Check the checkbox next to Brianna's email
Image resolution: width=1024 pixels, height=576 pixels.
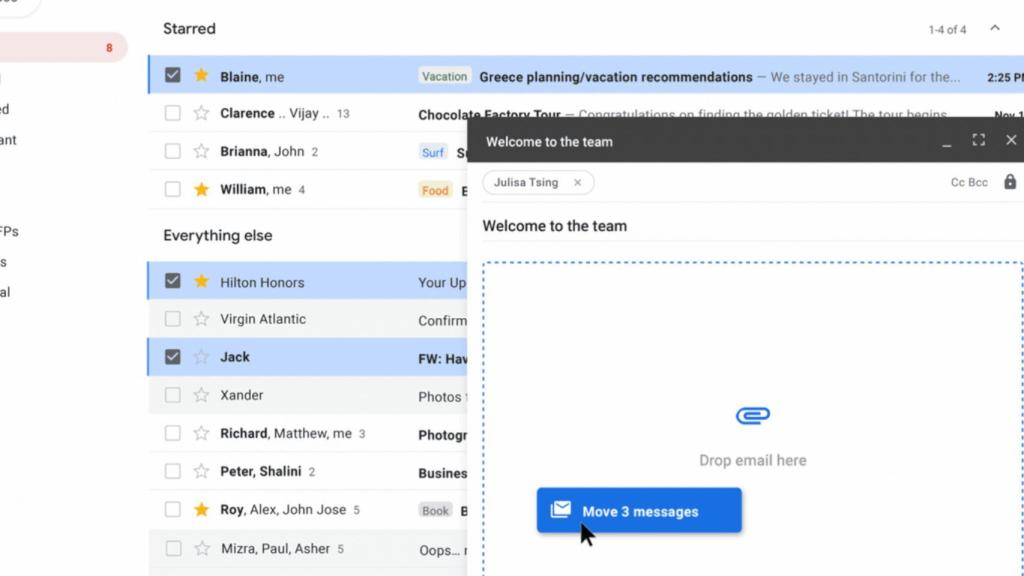coord(172,151)
